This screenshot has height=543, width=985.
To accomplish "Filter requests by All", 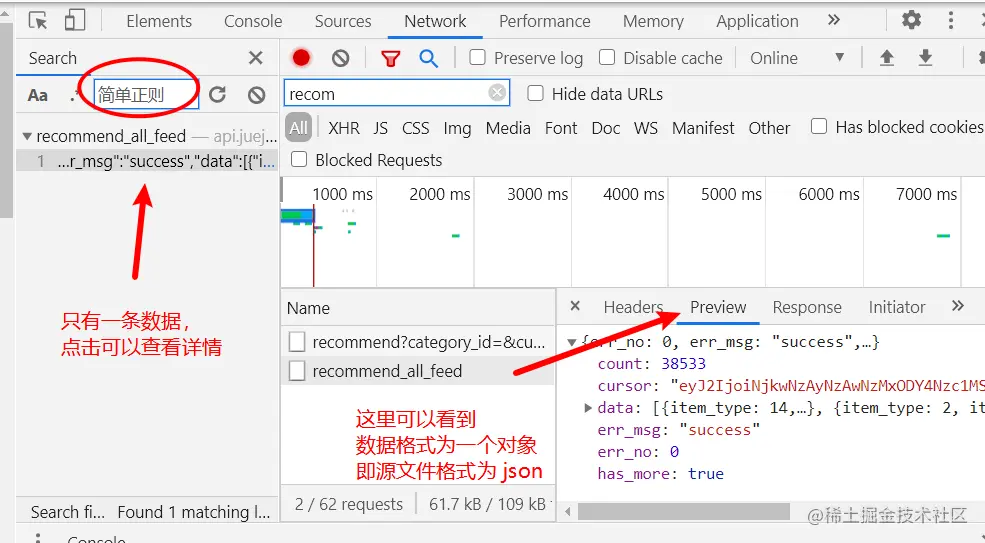I will (x=299, y=128).
